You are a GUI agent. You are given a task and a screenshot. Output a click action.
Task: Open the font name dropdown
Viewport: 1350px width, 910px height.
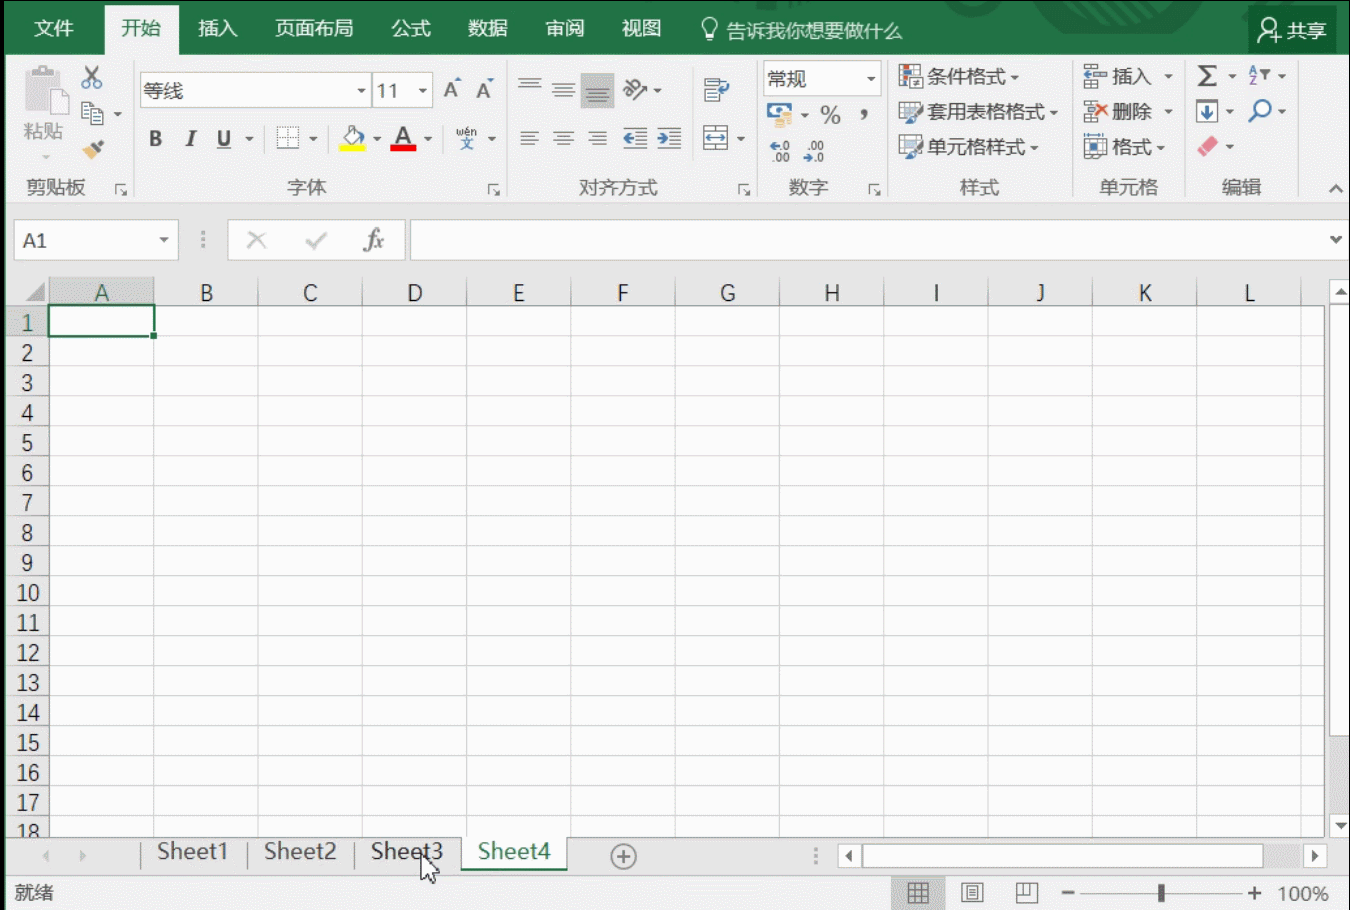tap(361, 91)
